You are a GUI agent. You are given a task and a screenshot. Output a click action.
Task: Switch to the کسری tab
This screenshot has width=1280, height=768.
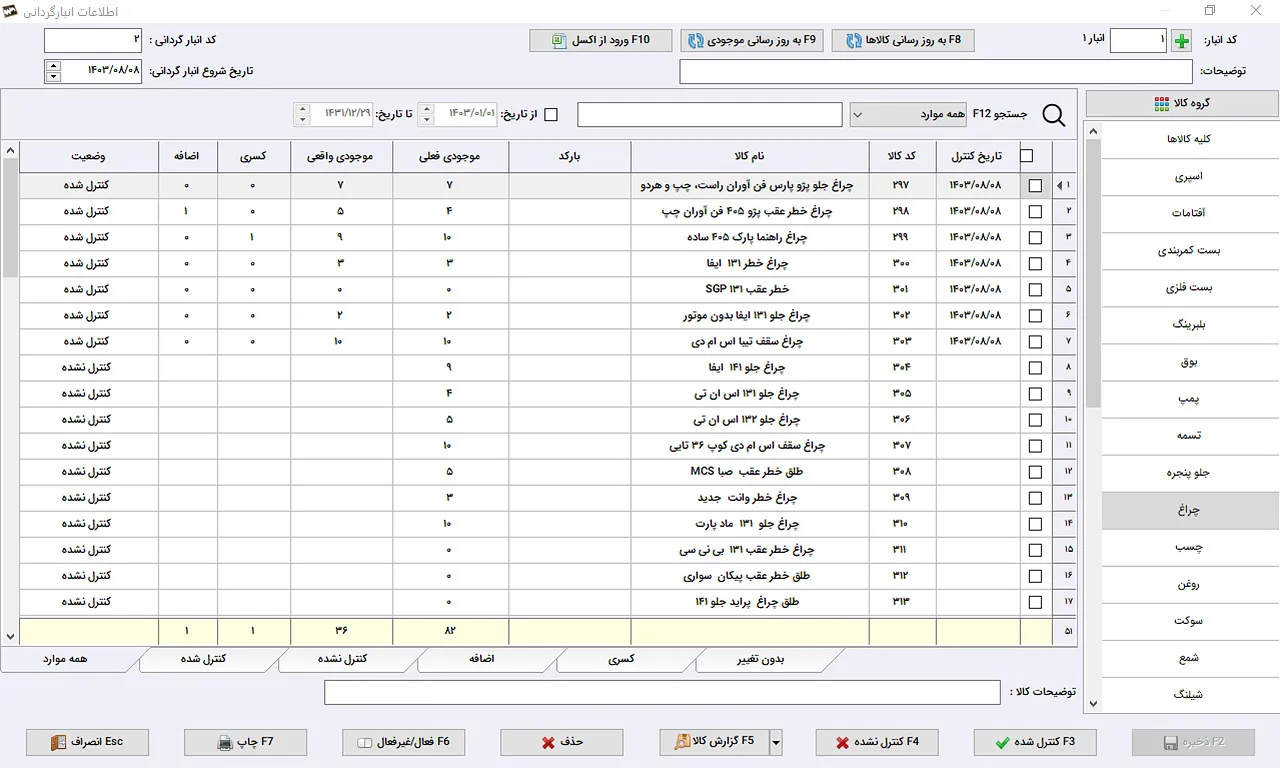click(x=622, y=660)
